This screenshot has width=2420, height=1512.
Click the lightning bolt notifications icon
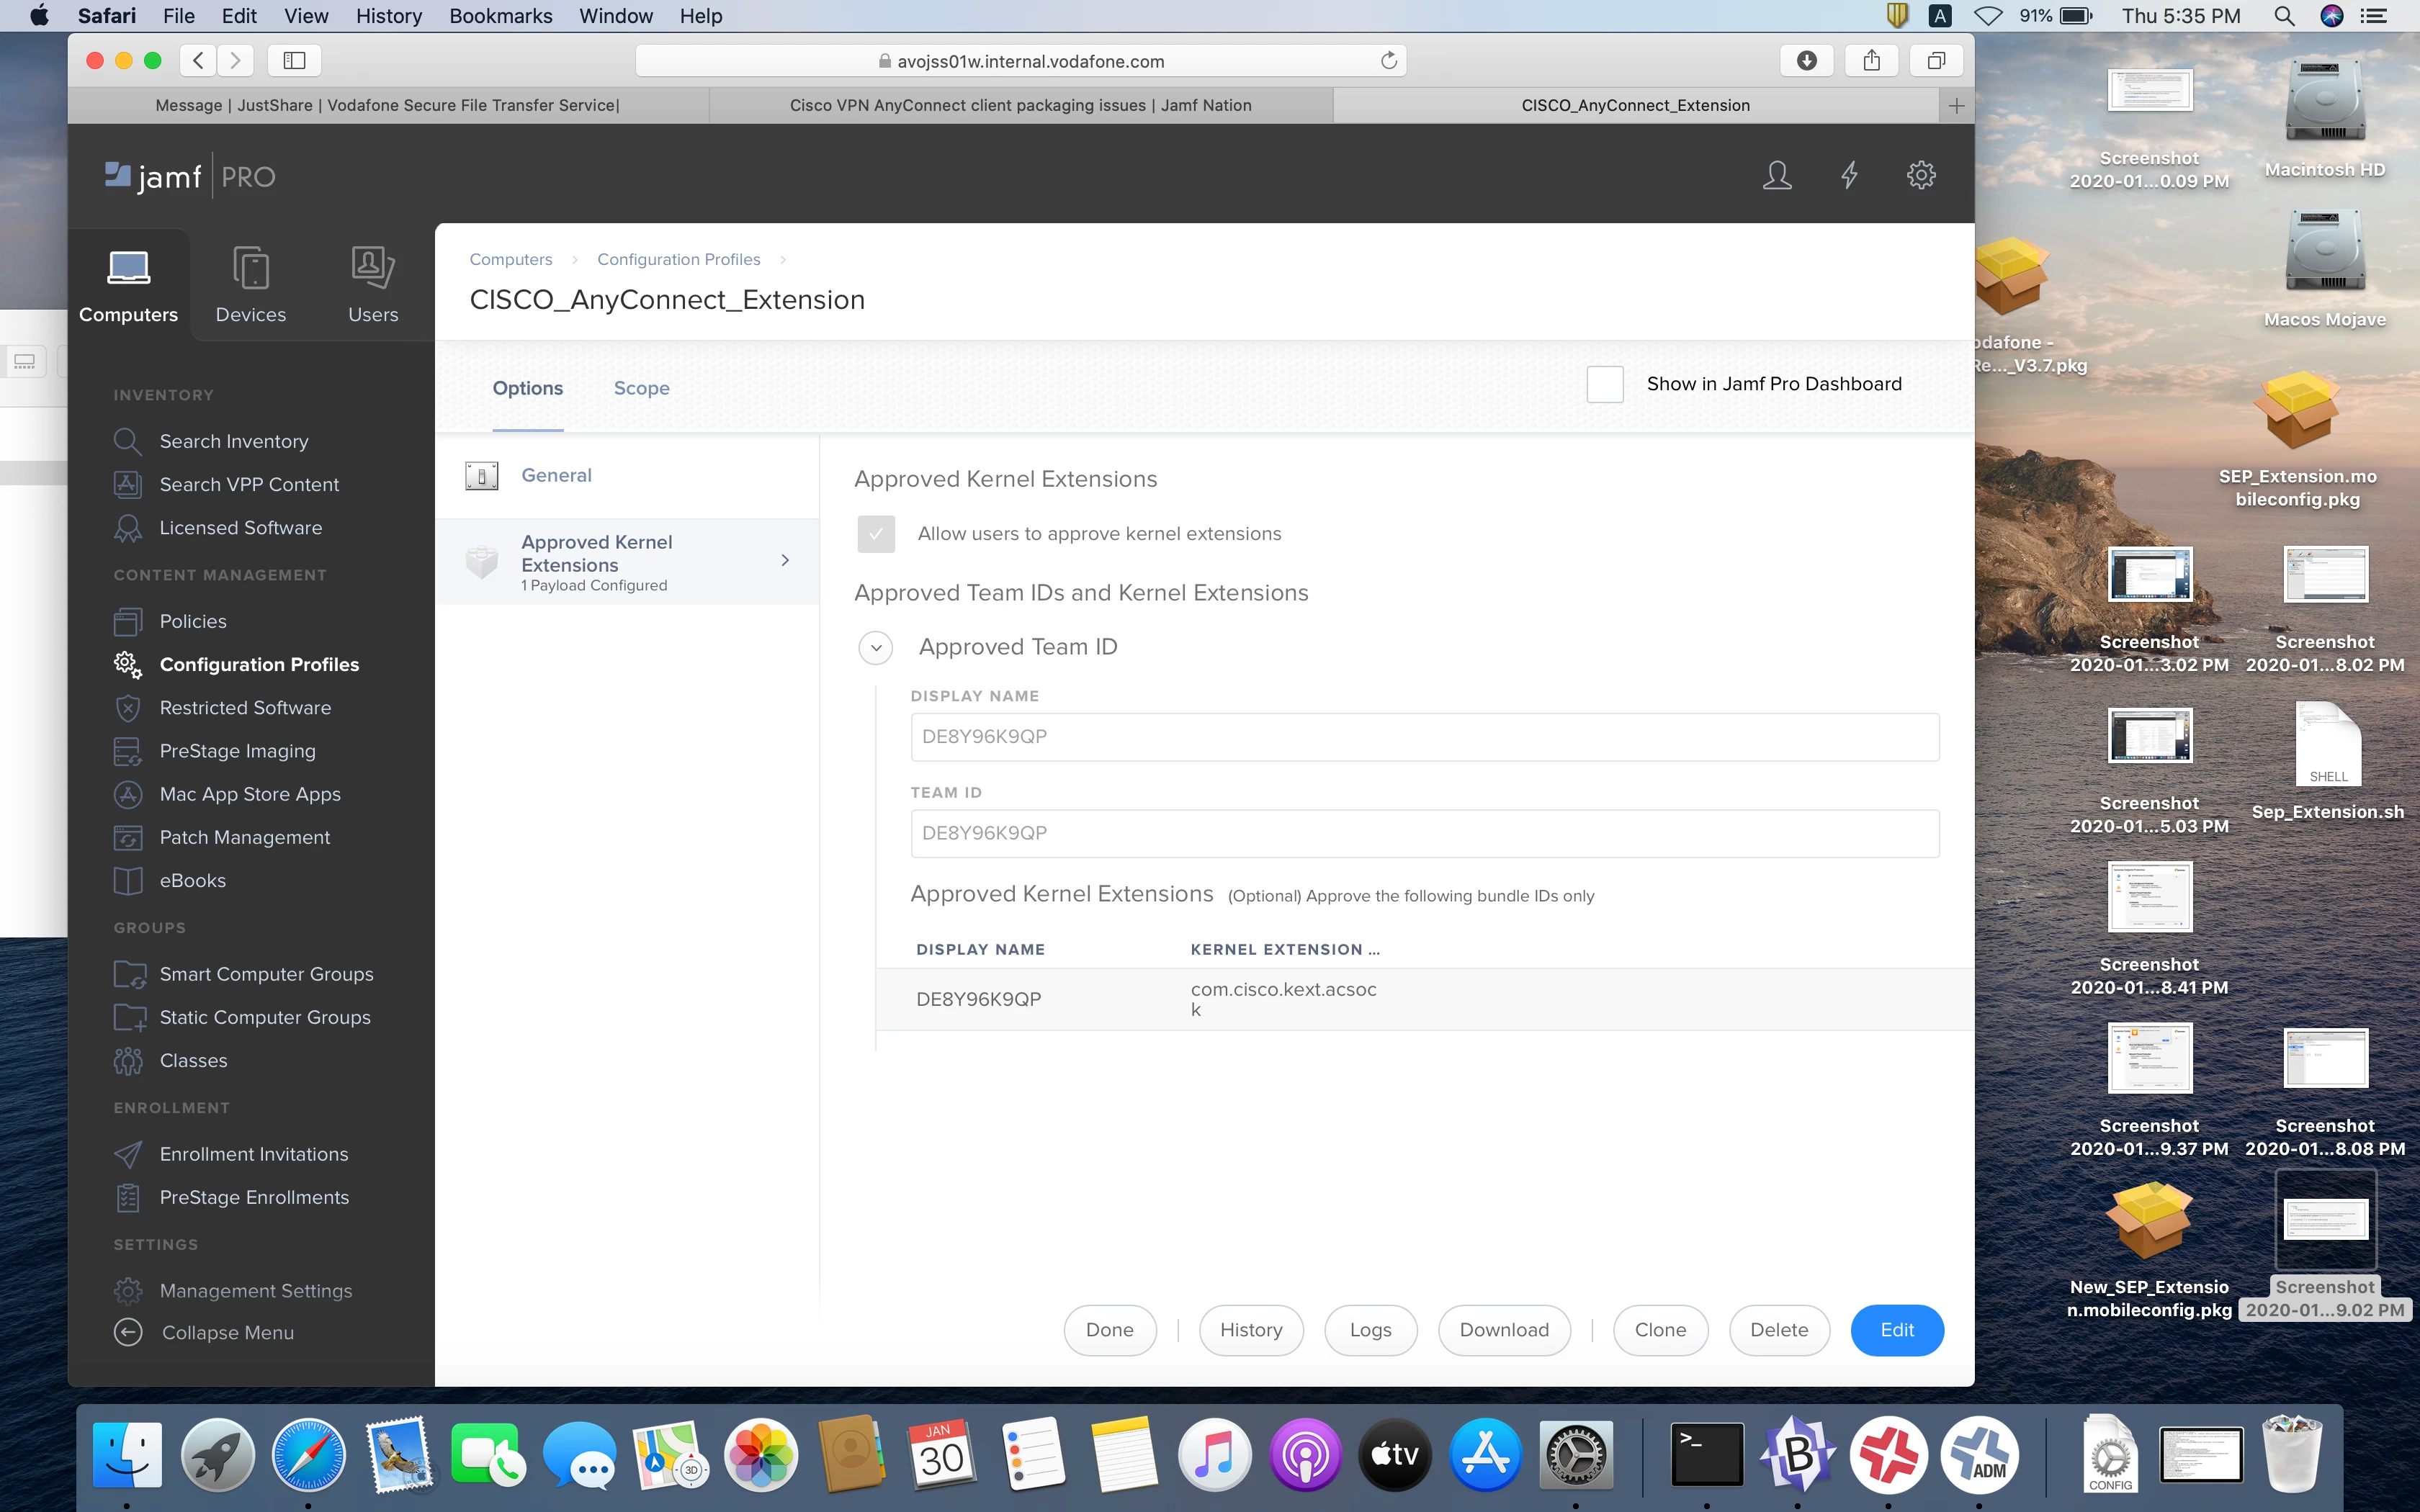(x=1849, y=176)
